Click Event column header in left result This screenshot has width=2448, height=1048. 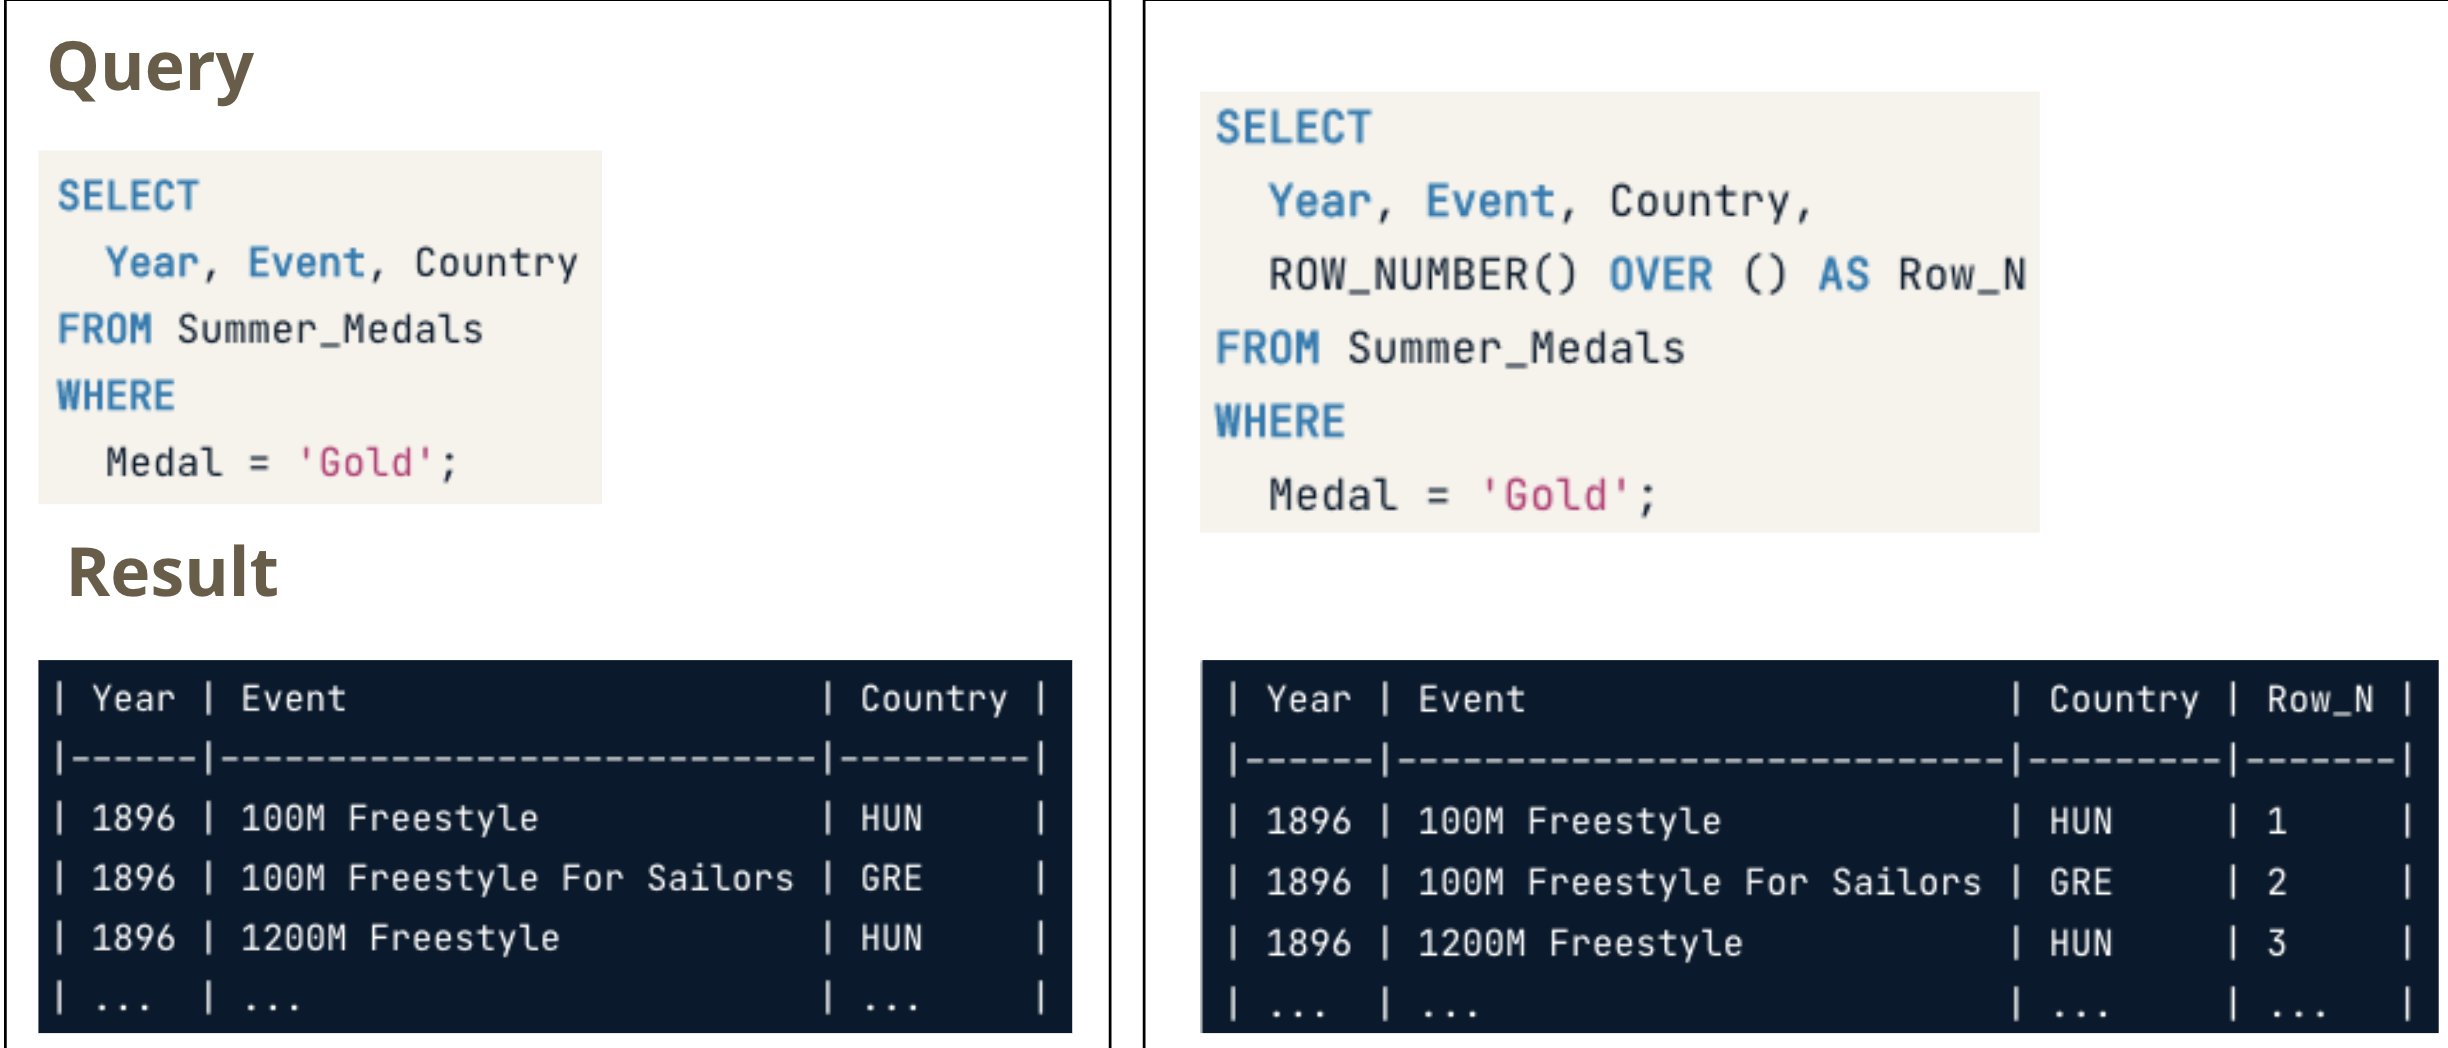pyautogui.click(x=293, y=698)
